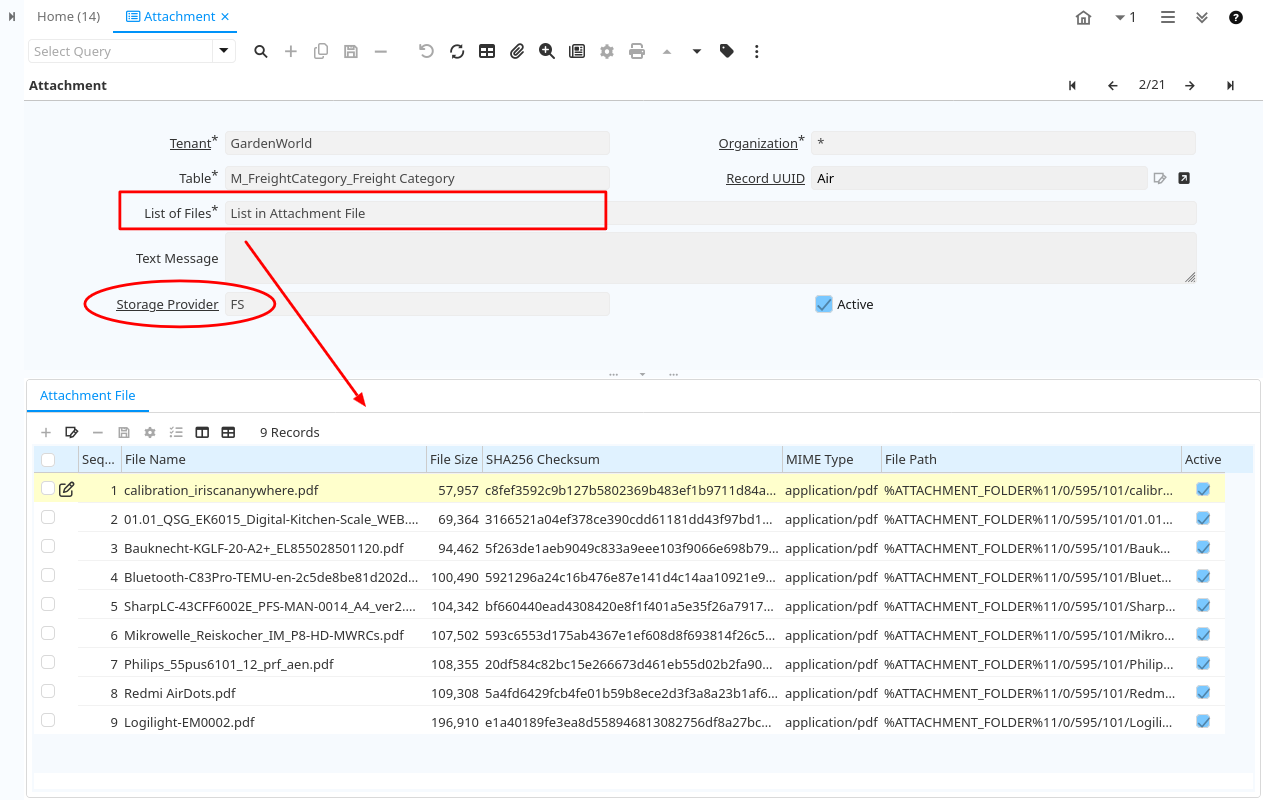This screenshot has width=1263, height=800.
Task: Click the Print icon in toolbar
Action: 637,51
